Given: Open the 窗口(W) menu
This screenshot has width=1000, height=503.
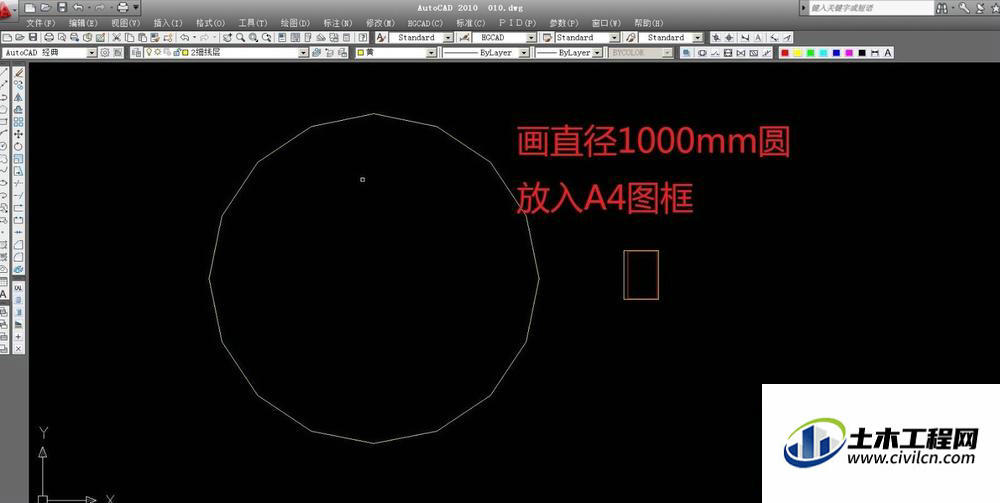Looking at the screenshot, I should click(x=606, y=23).
